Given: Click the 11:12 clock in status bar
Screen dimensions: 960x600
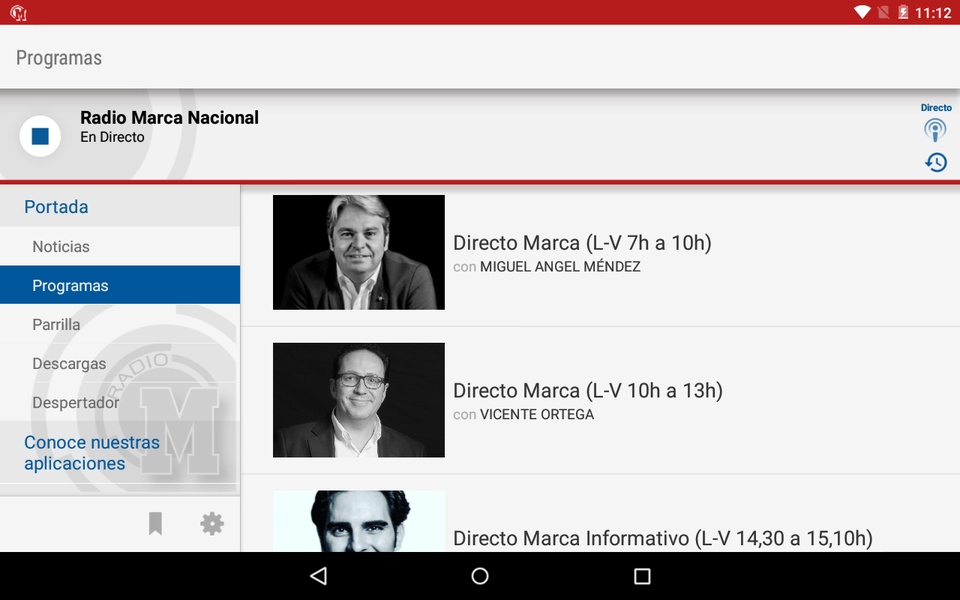Looking at the screenshot, I should pos(933,13).
